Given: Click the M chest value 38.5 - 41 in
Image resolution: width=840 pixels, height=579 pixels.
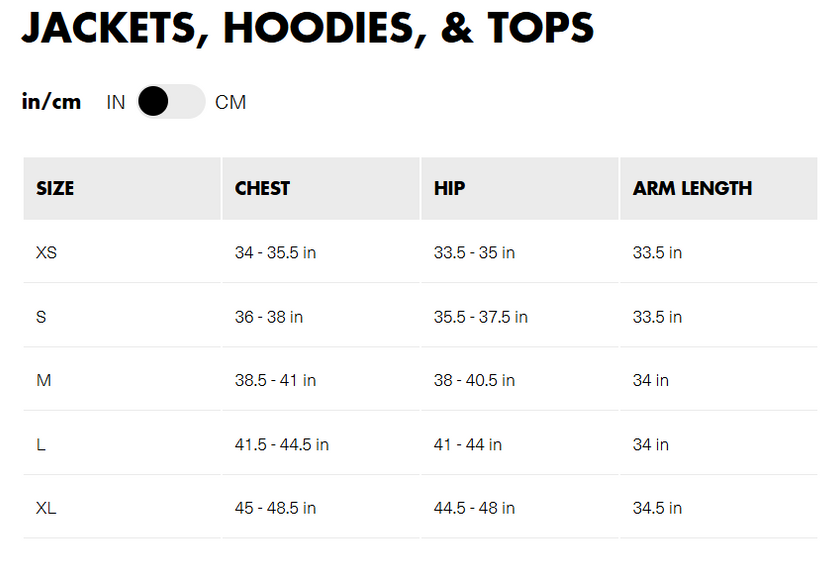Looking at the screenshot, I should (x=275, y=381).
